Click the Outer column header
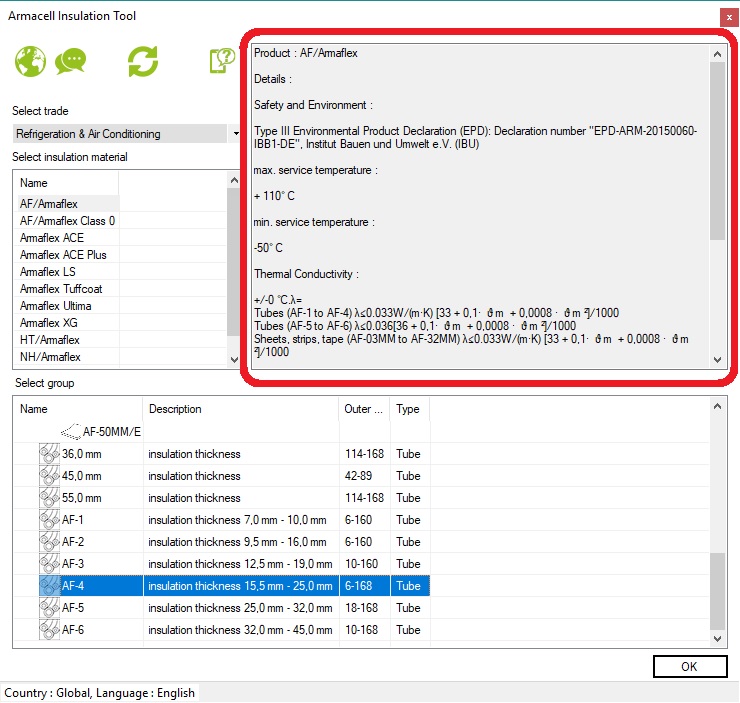Screen dimensions: 740x703 [x=364, y=409]
